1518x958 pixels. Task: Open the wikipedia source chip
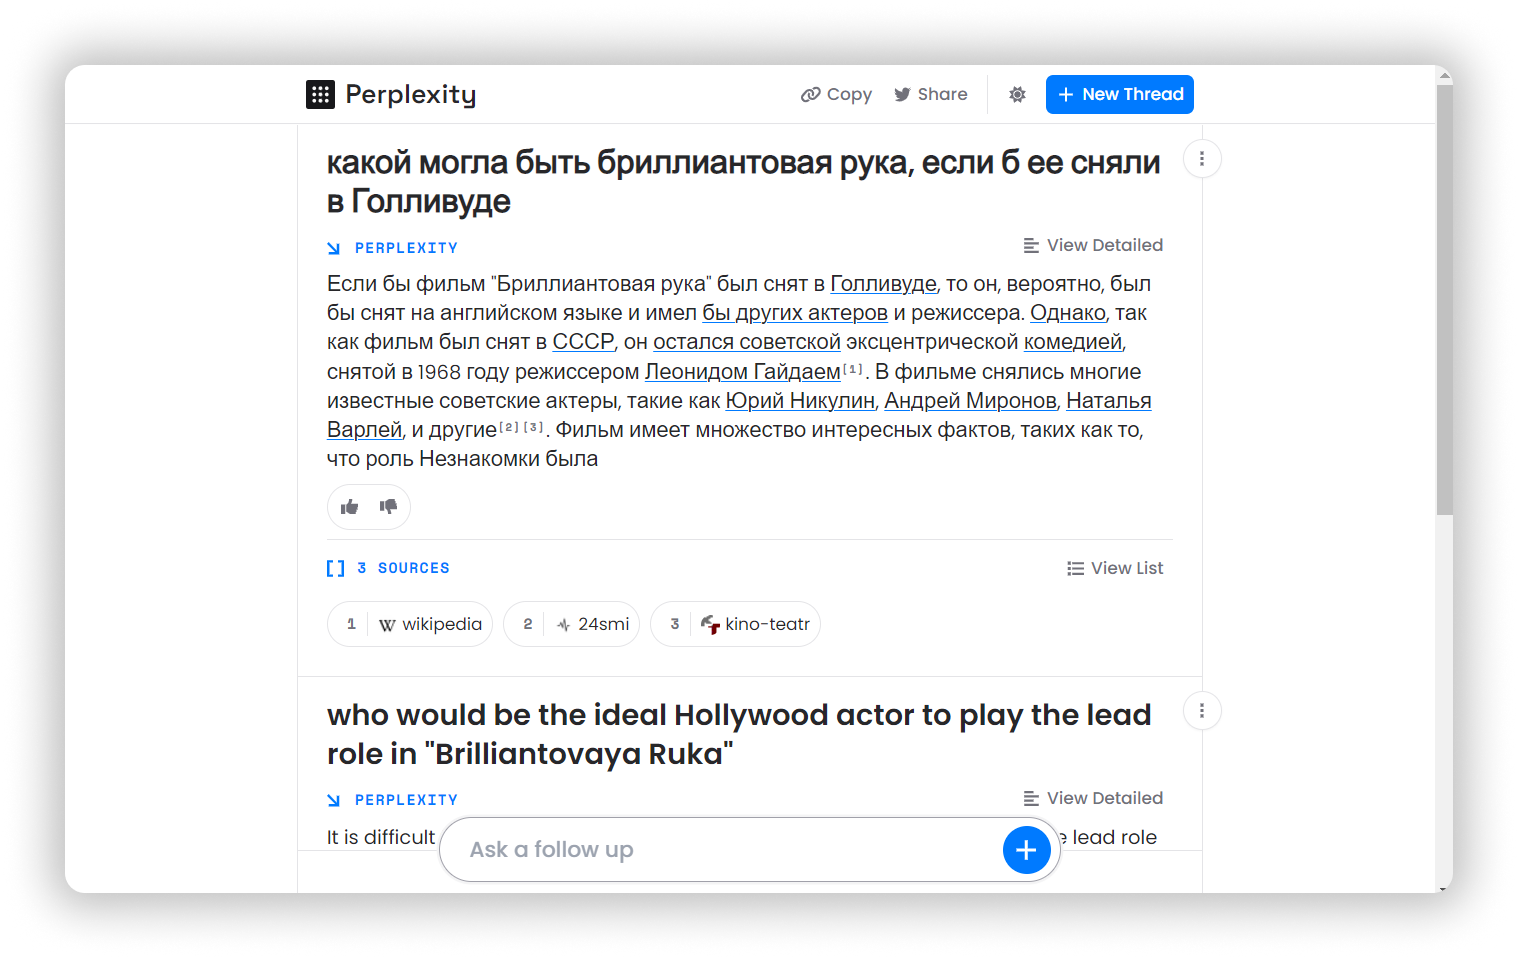point(410,624)
